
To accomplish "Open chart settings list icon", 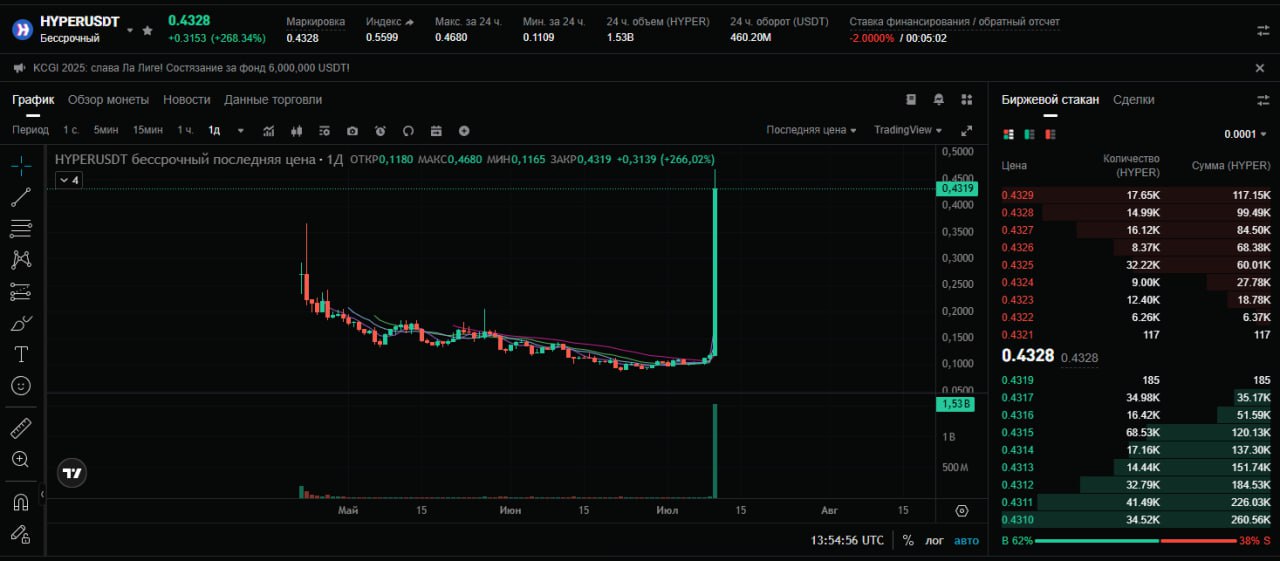I will click(x=324, y=131).
